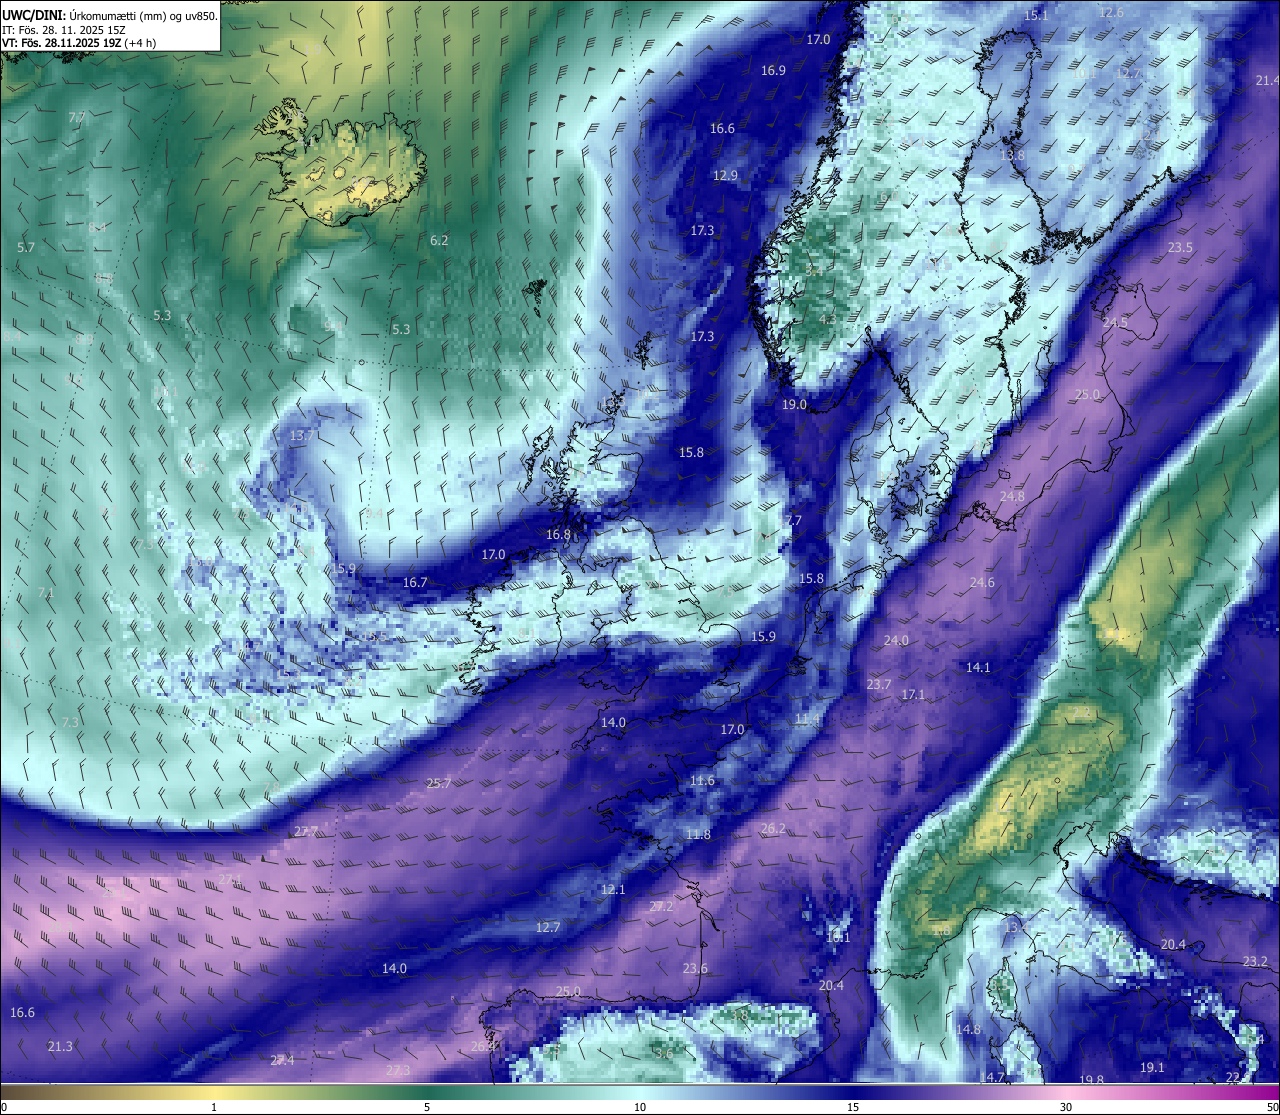The width and height of the screenshot is (1280, 1115).
Task: Click the 13.8 value over Sweden
Action: click(x=1012, y=155)
